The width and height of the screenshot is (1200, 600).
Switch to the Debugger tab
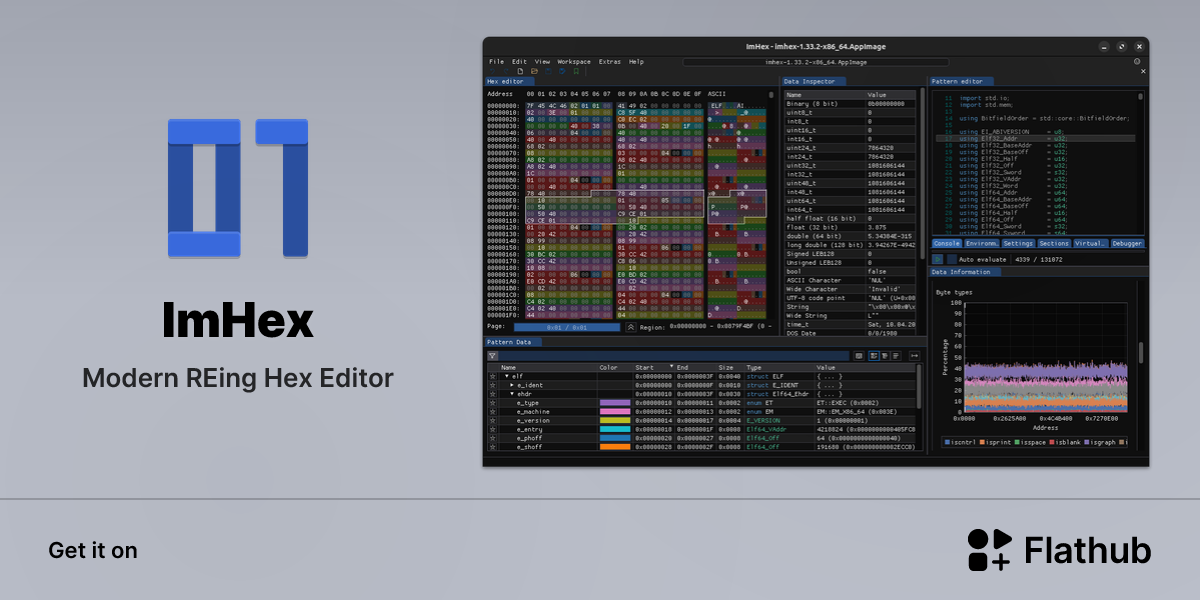click(x=1127, y=244)
